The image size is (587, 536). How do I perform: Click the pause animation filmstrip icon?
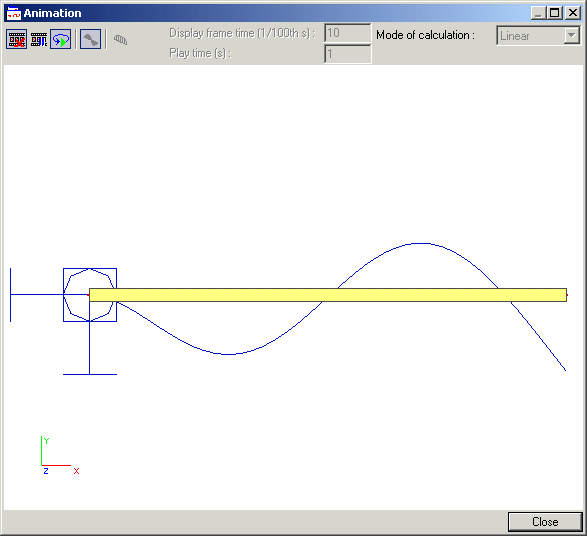tap(39, 40)
